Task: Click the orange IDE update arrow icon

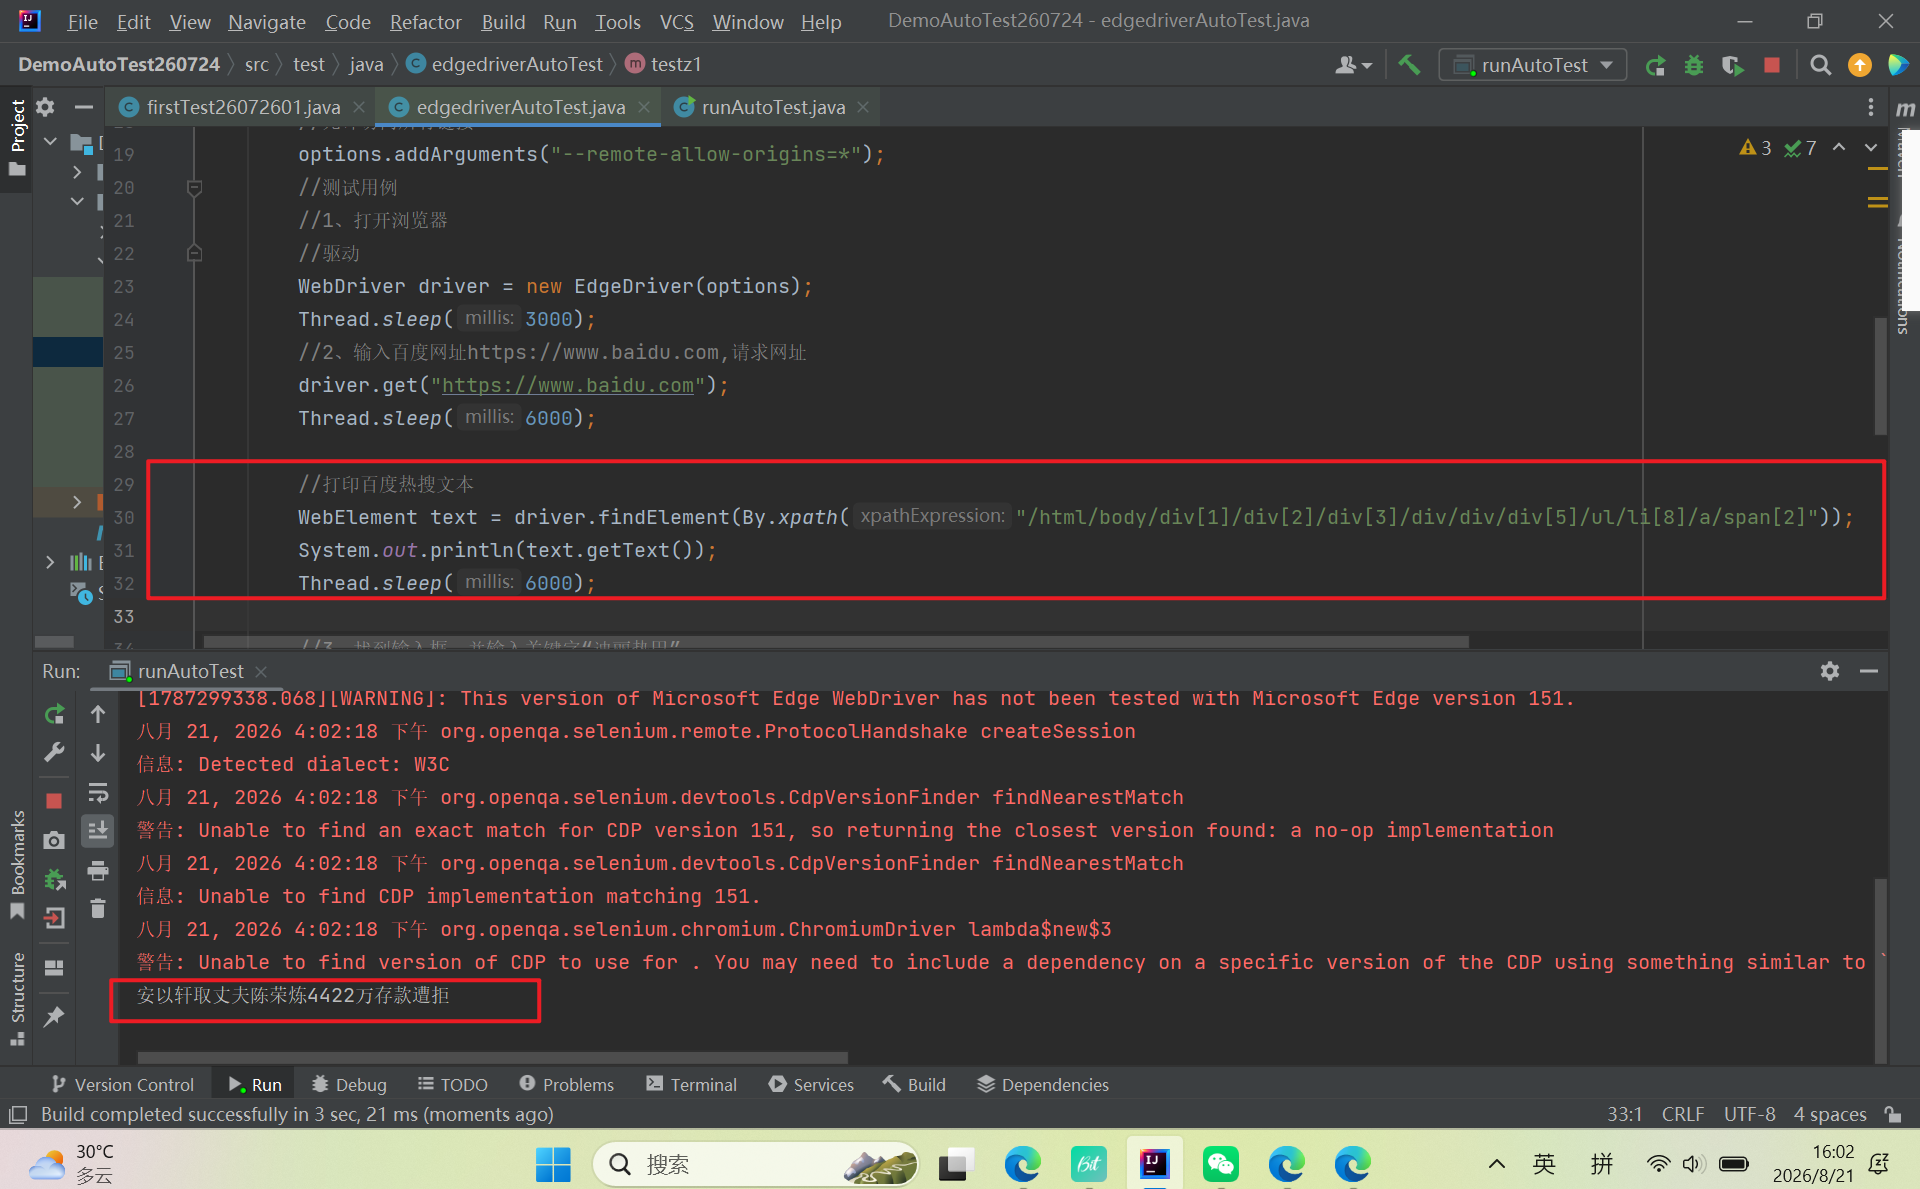Action: point(1859,65)
